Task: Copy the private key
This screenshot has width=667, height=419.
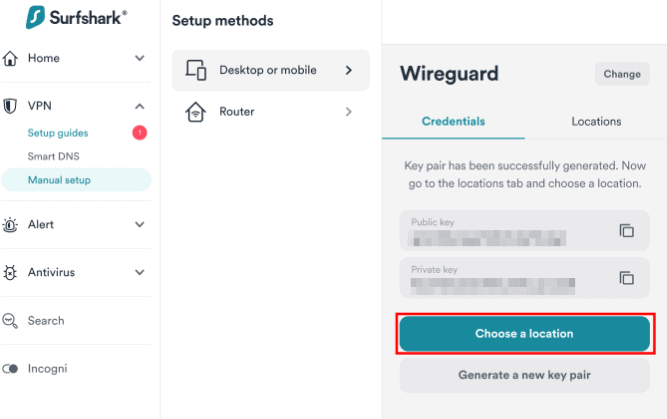Action: tap(627, 278)
